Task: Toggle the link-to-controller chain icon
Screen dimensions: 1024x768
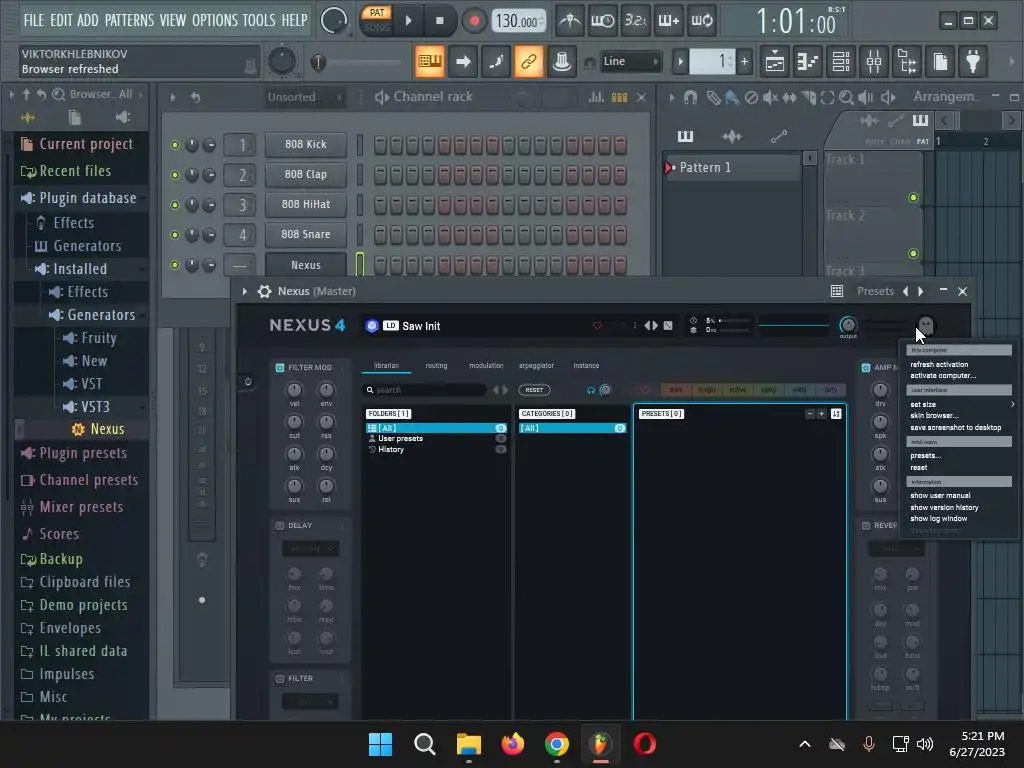Action: tap(528, 62)
